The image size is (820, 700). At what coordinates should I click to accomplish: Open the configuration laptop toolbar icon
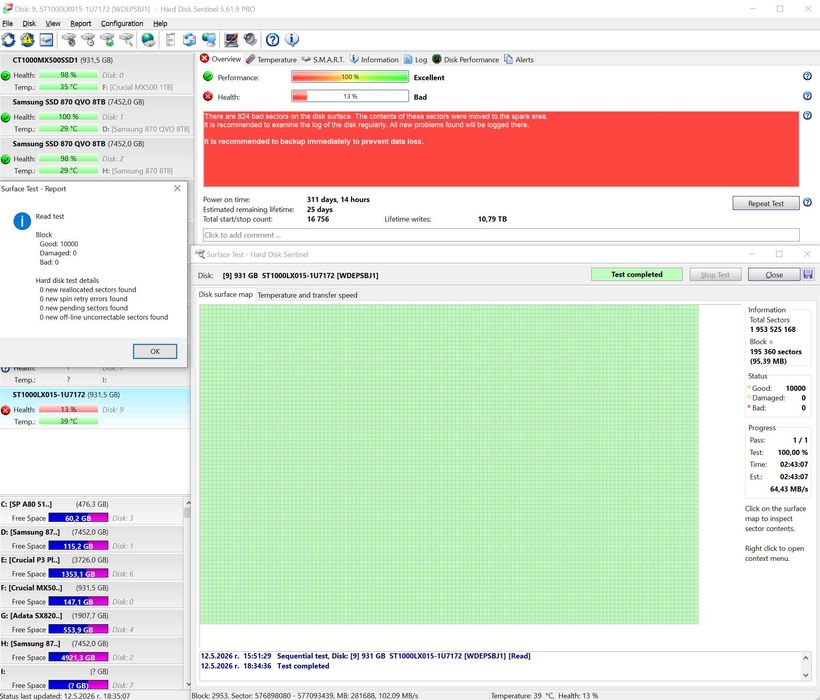point(231,40)
